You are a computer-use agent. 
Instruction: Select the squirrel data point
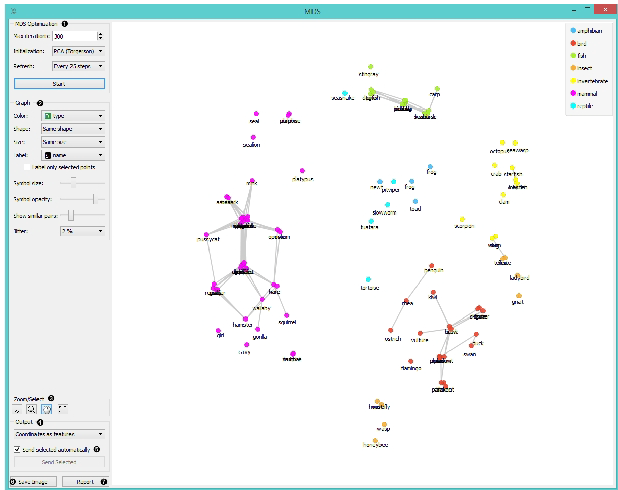(x=287, y=315)
